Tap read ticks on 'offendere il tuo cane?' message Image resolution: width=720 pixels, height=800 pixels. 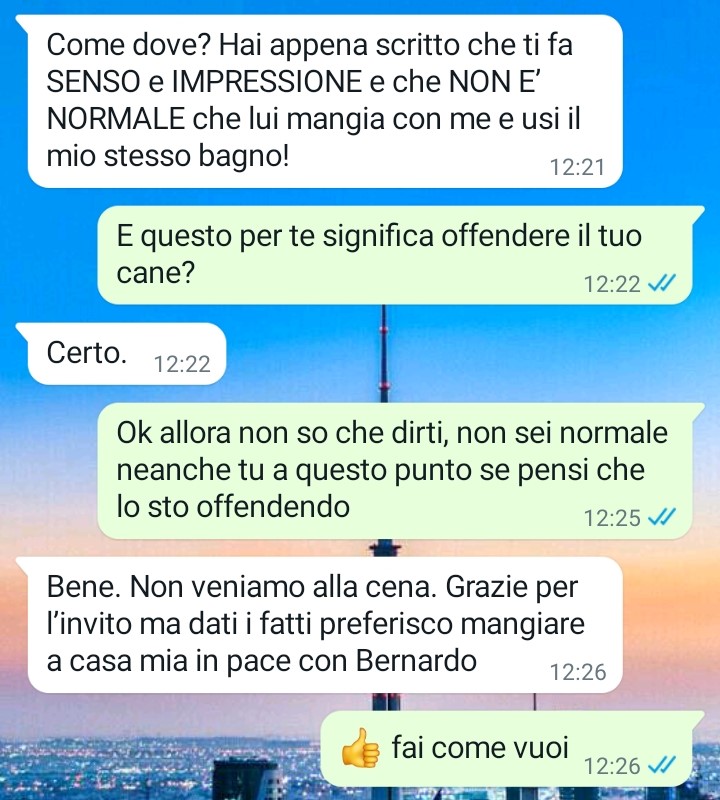tap(662, 283)
